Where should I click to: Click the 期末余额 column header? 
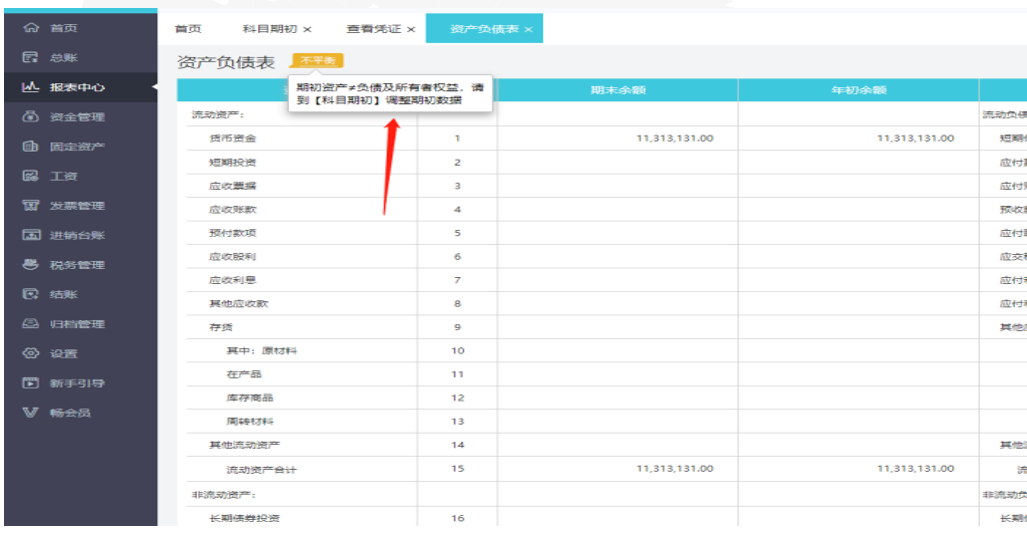618,90
